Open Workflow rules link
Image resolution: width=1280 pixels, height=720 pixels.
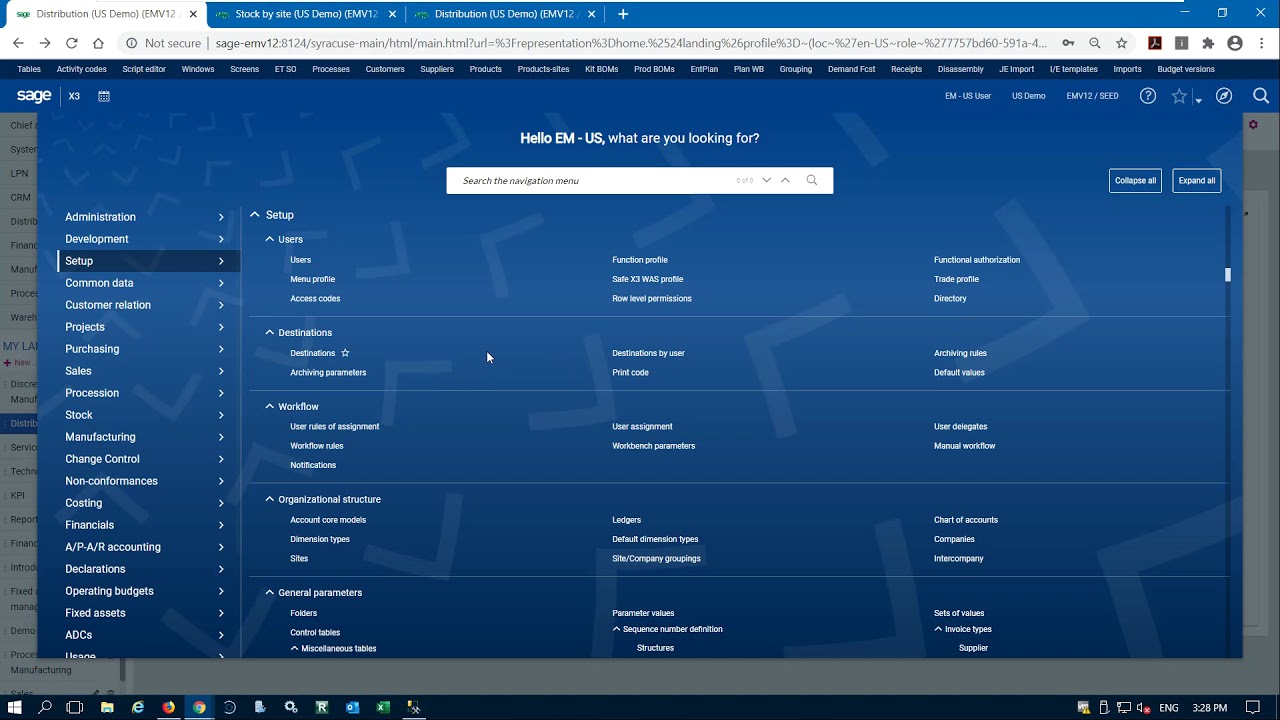(x=317, y=446)
